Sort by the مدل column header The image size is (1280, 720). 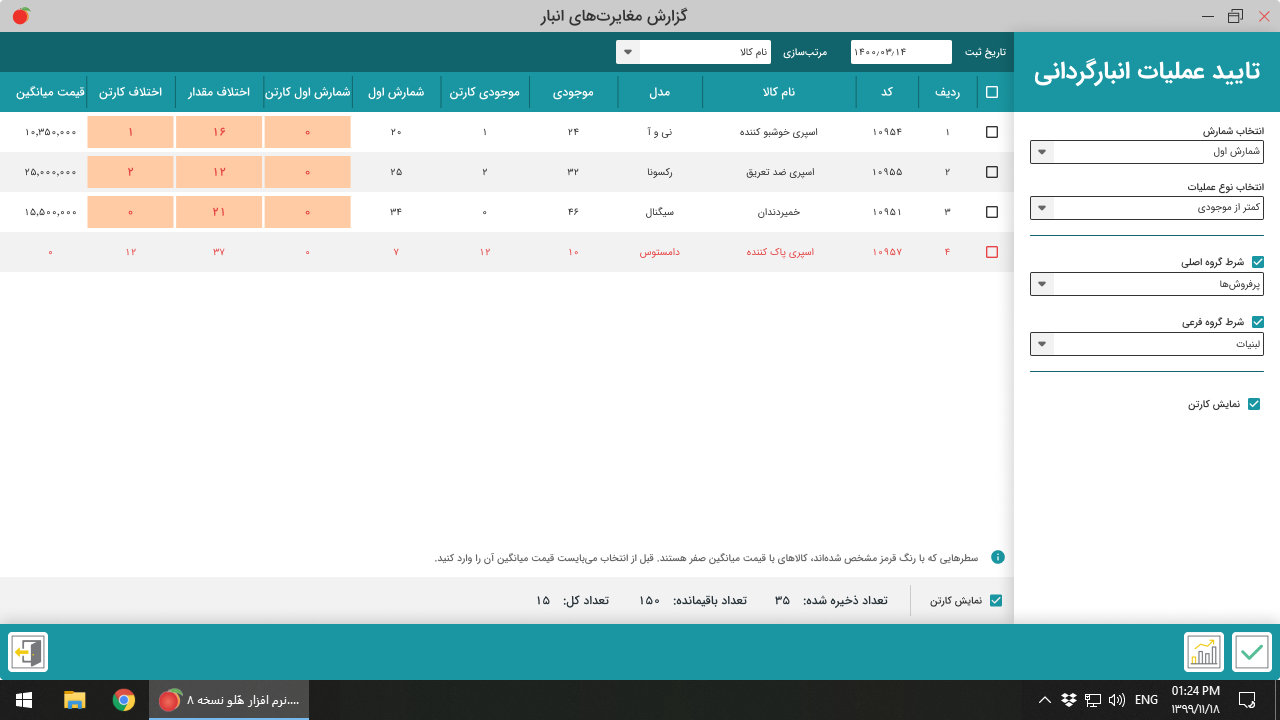pos(660,92)
